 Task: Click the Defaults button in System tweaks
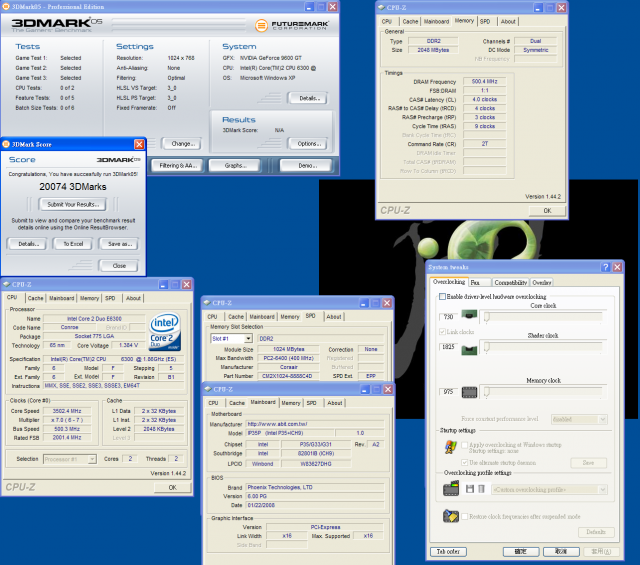coord(596,532)
